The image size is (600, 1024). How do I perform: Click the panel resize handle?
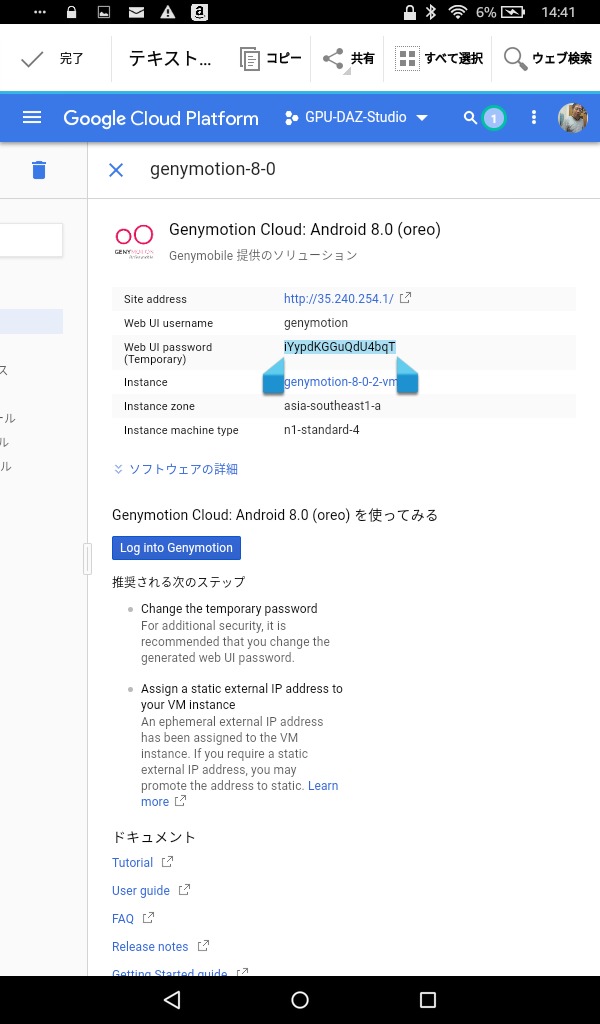87,558
